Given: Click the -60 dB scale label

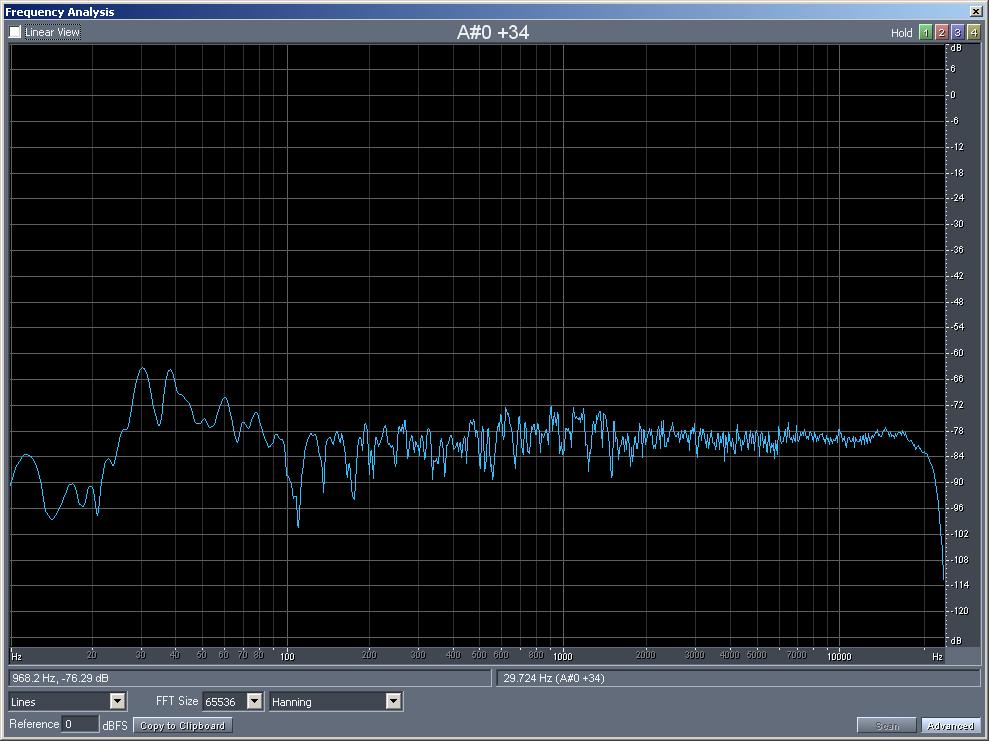Looking at the screenshot, I should click(957, 353).
